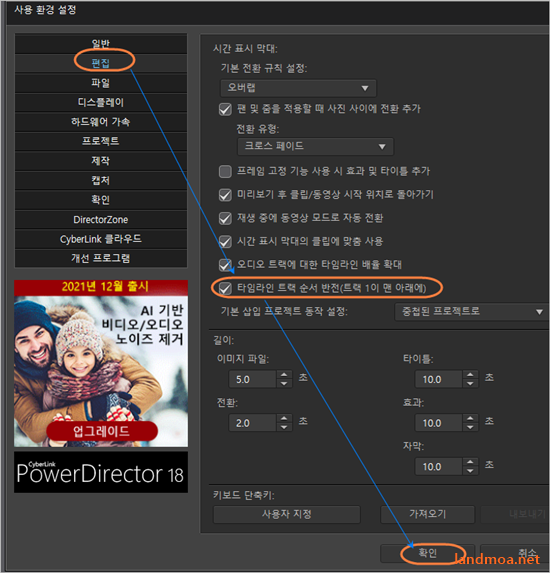Increase the 자막 duration with up arrow
The height and width of the screenshot is (573, 550).
[470, 462]
